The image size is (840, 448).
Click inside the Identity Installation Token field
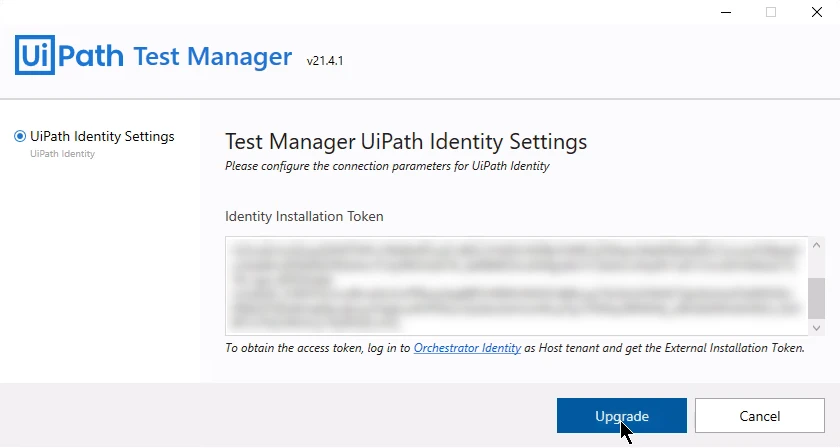(x=516, y=286)
